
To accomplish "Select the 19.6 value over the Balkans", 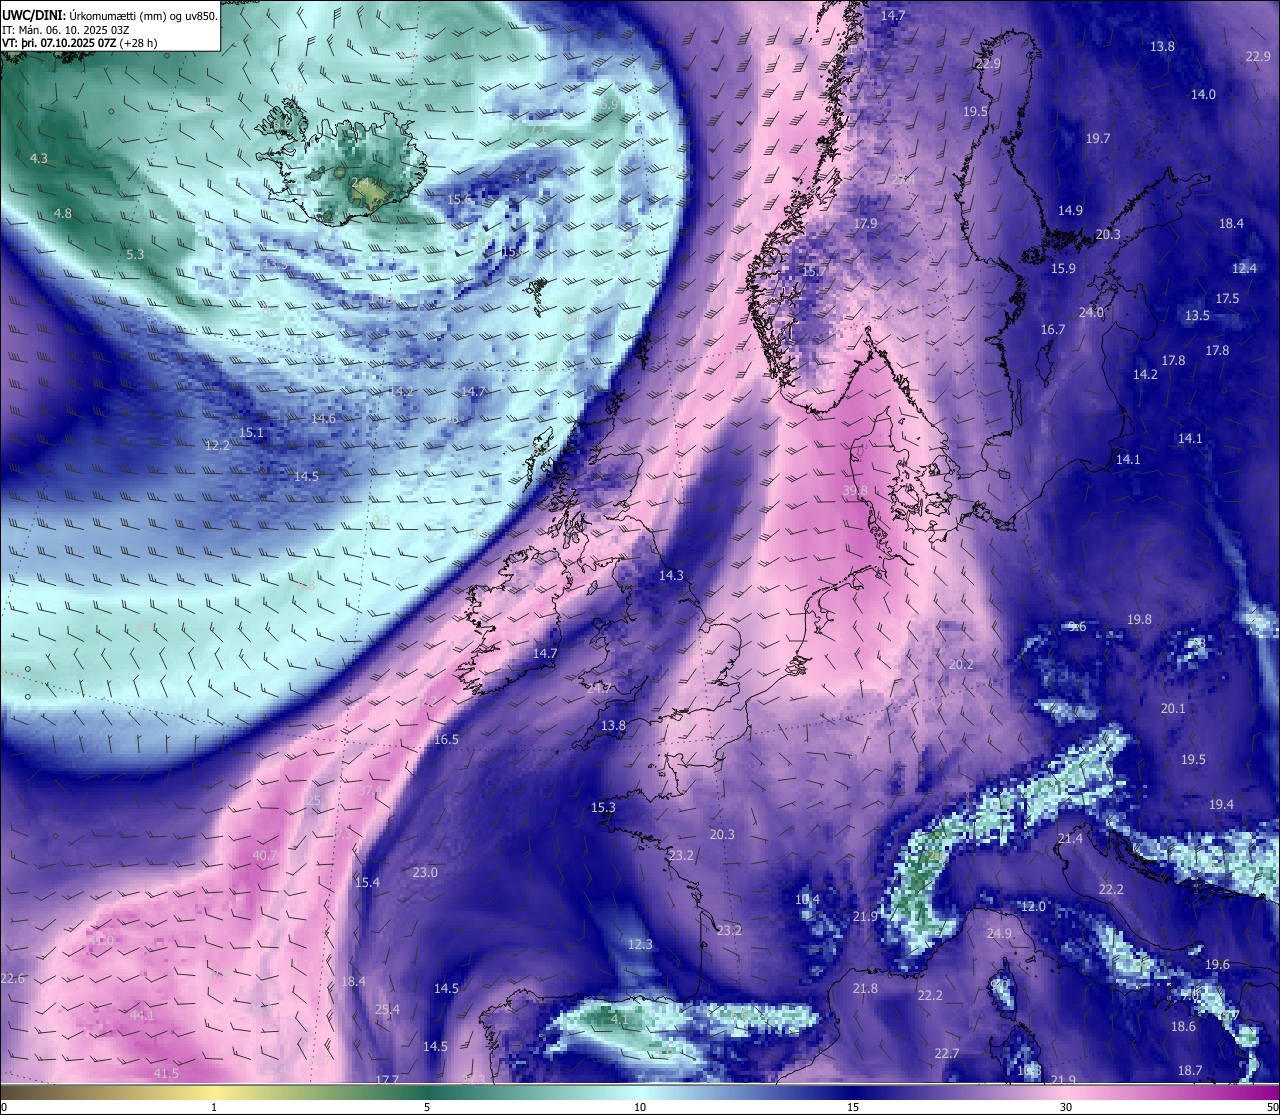I will [1217, 964].
